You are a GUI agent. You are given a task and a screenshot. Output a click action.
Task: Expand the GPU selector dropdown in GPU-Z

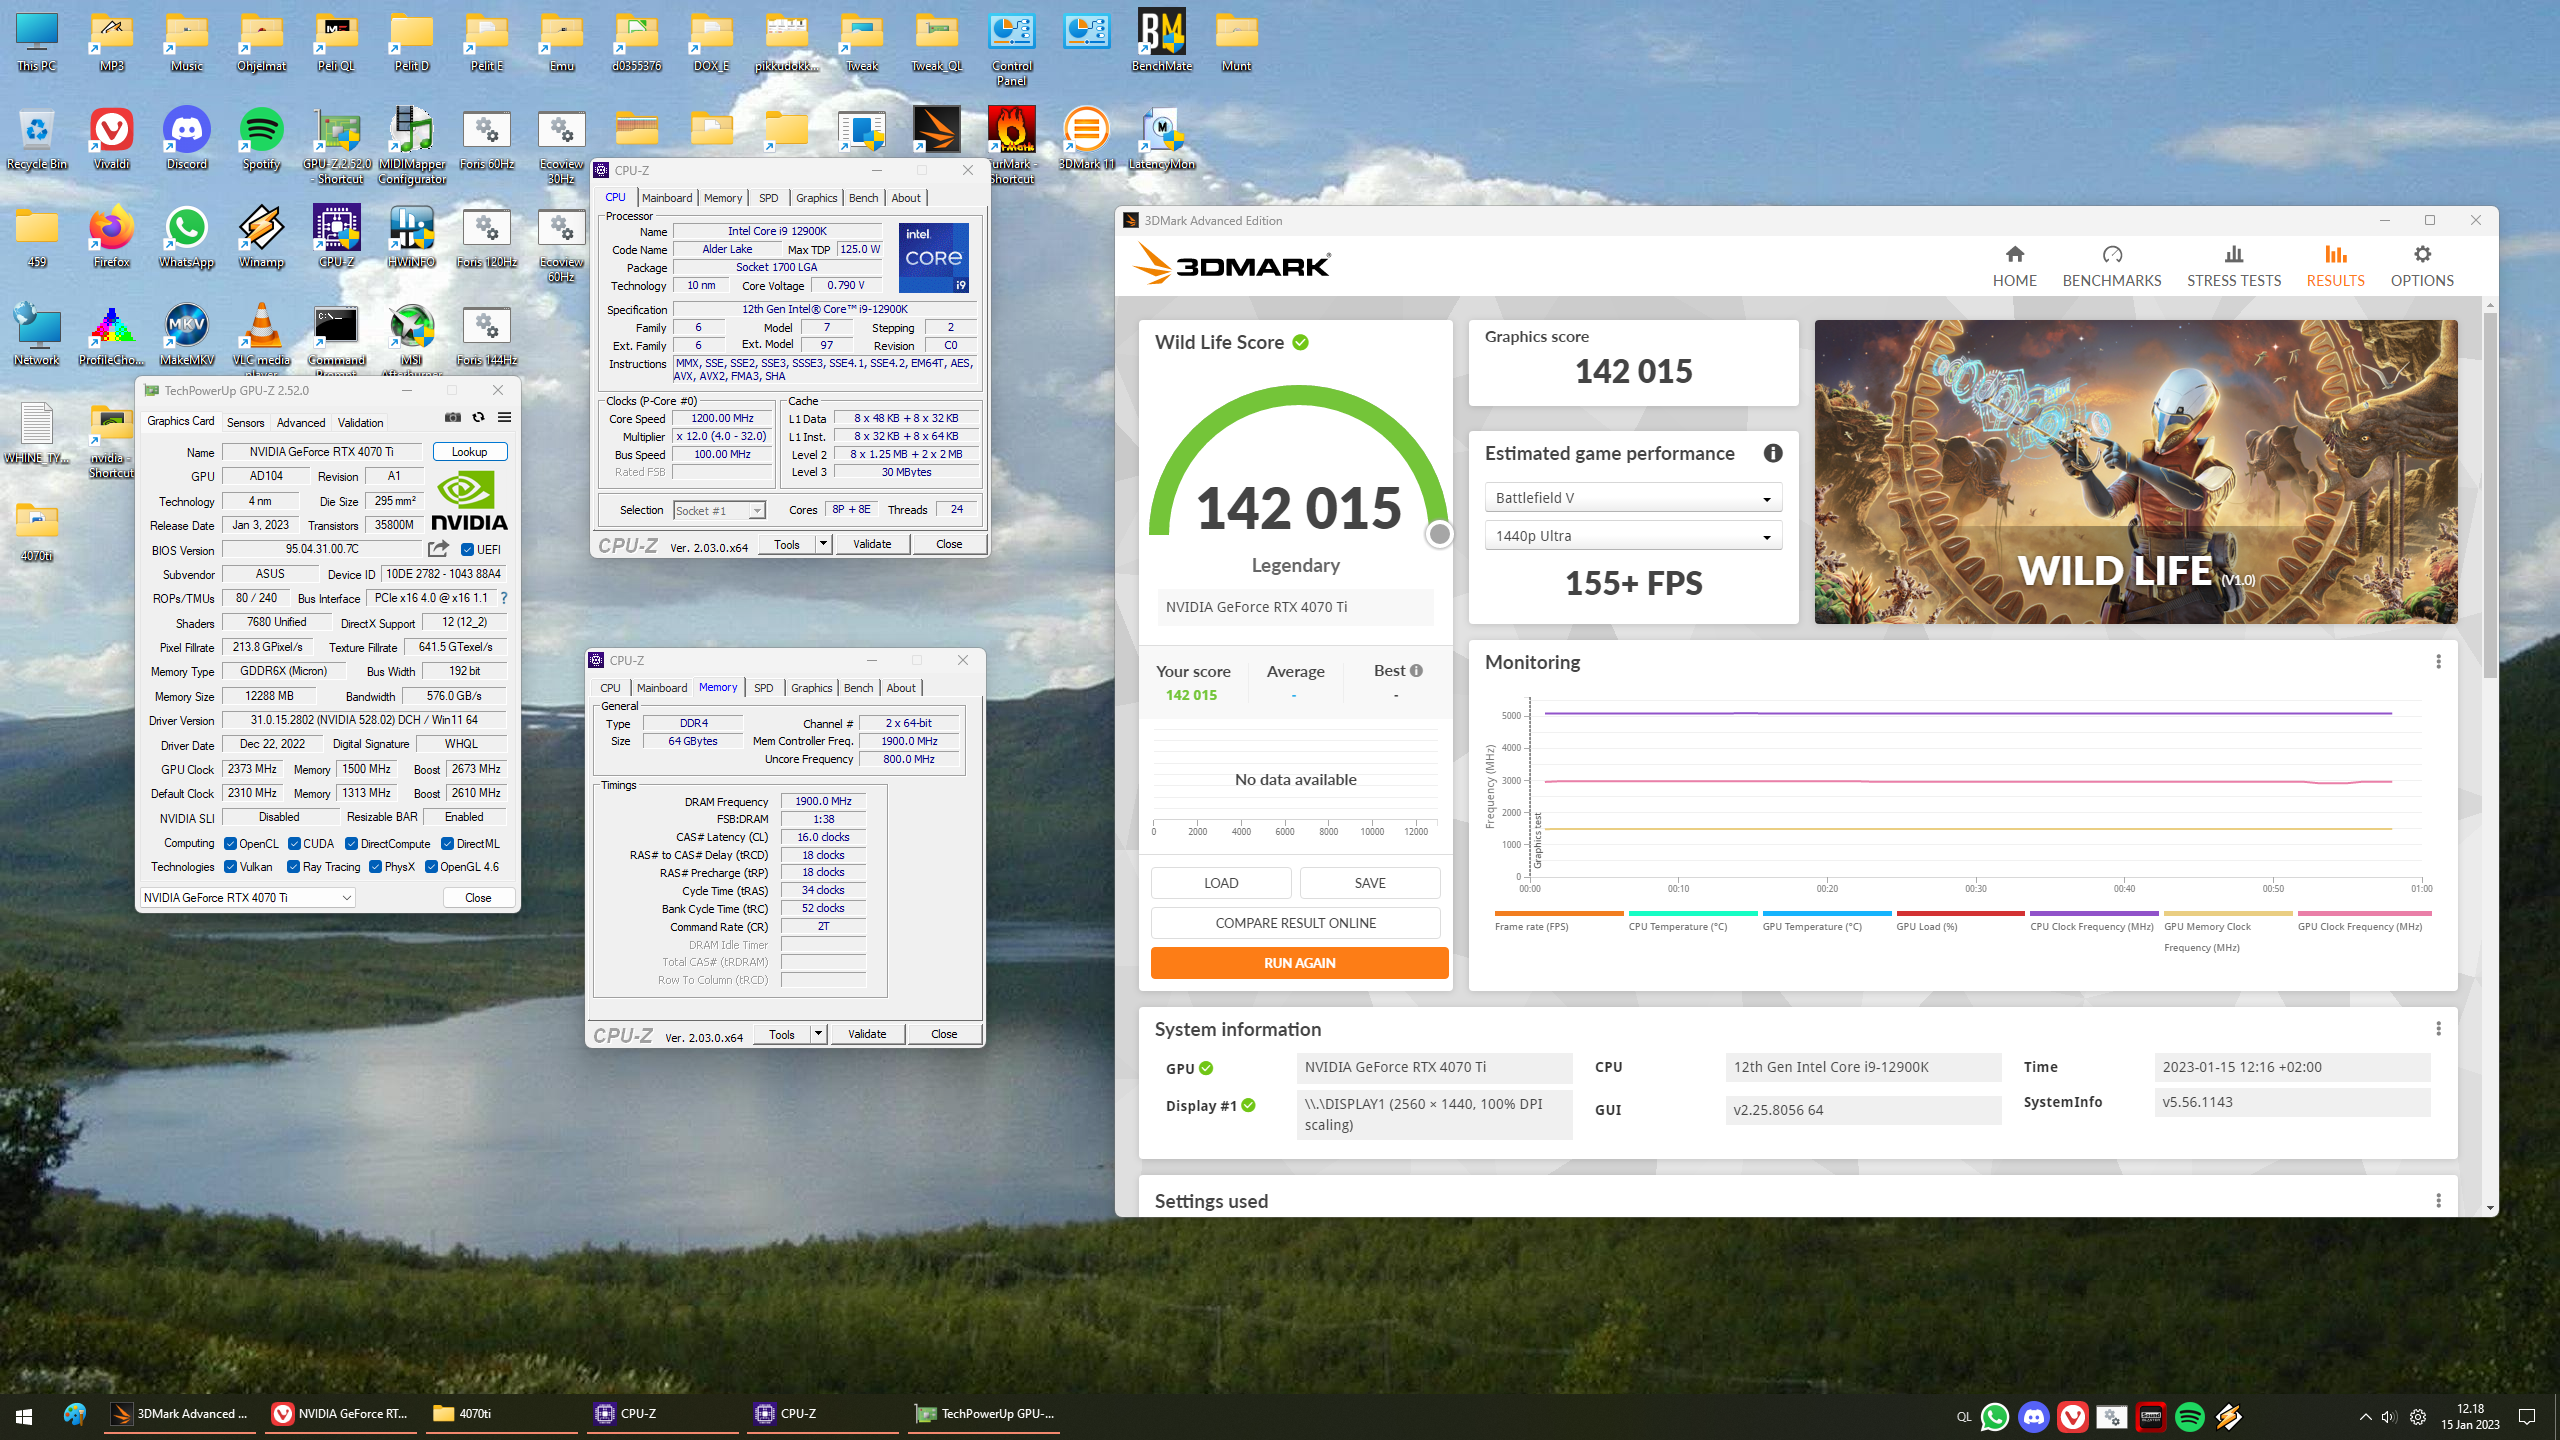coord(247,898)
